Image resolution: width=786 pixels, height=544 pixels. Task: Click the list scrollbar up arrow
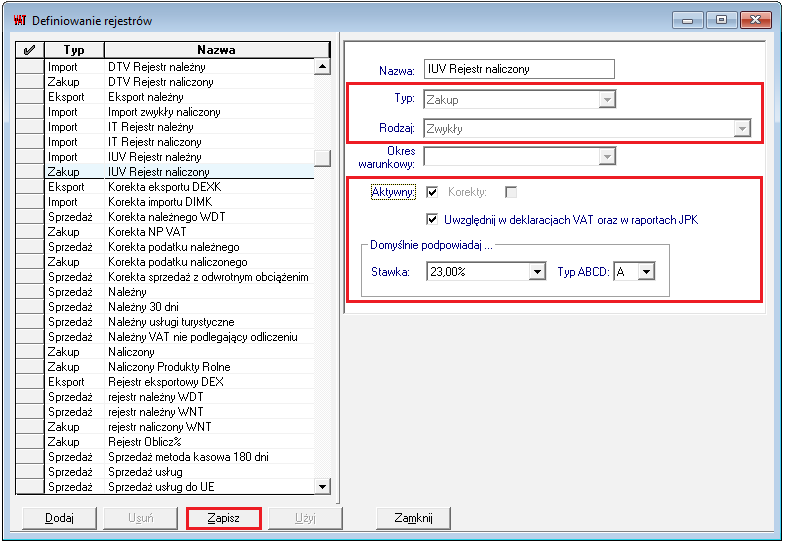322,67
